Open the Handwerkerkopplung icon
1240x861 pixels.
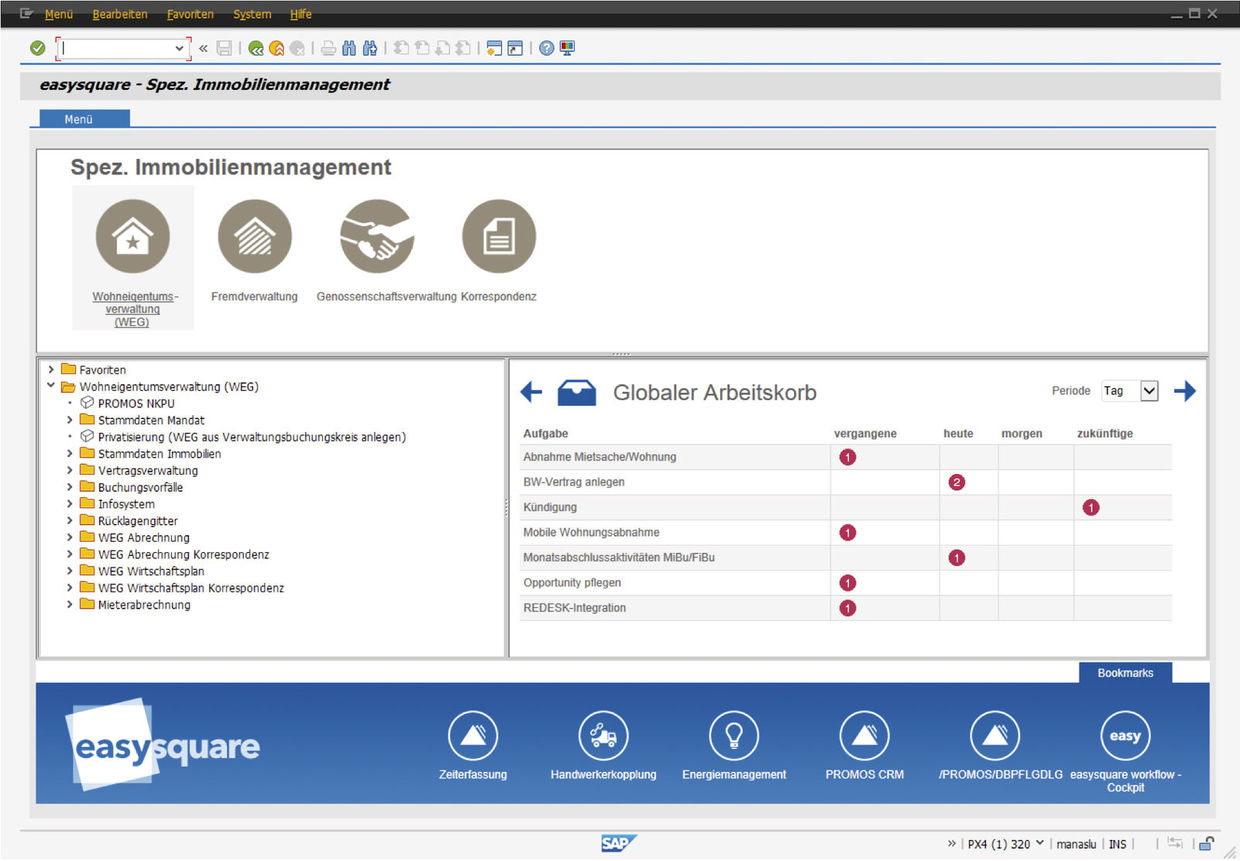point(603,735)
